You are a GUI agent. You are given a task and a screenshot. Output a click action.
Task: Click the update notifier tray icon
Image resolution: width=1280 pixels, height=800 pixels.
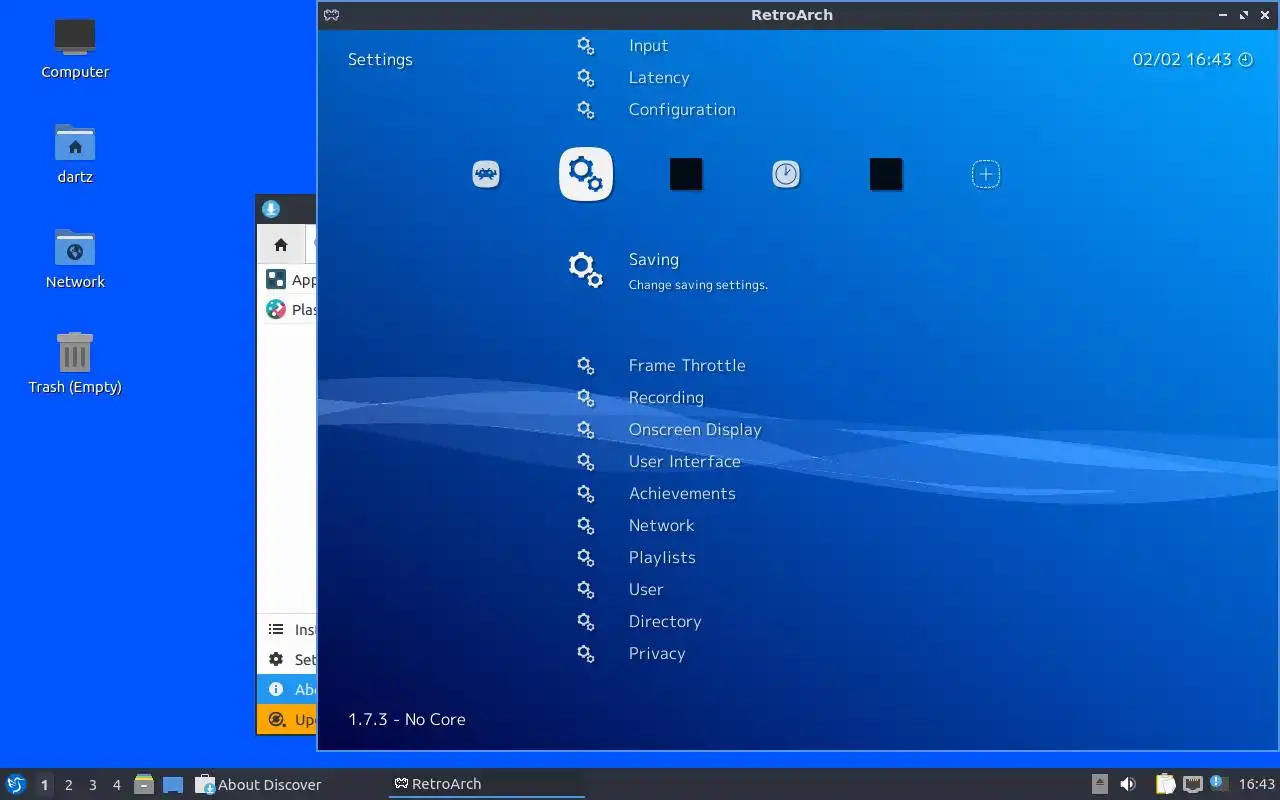pos(1218,783)
